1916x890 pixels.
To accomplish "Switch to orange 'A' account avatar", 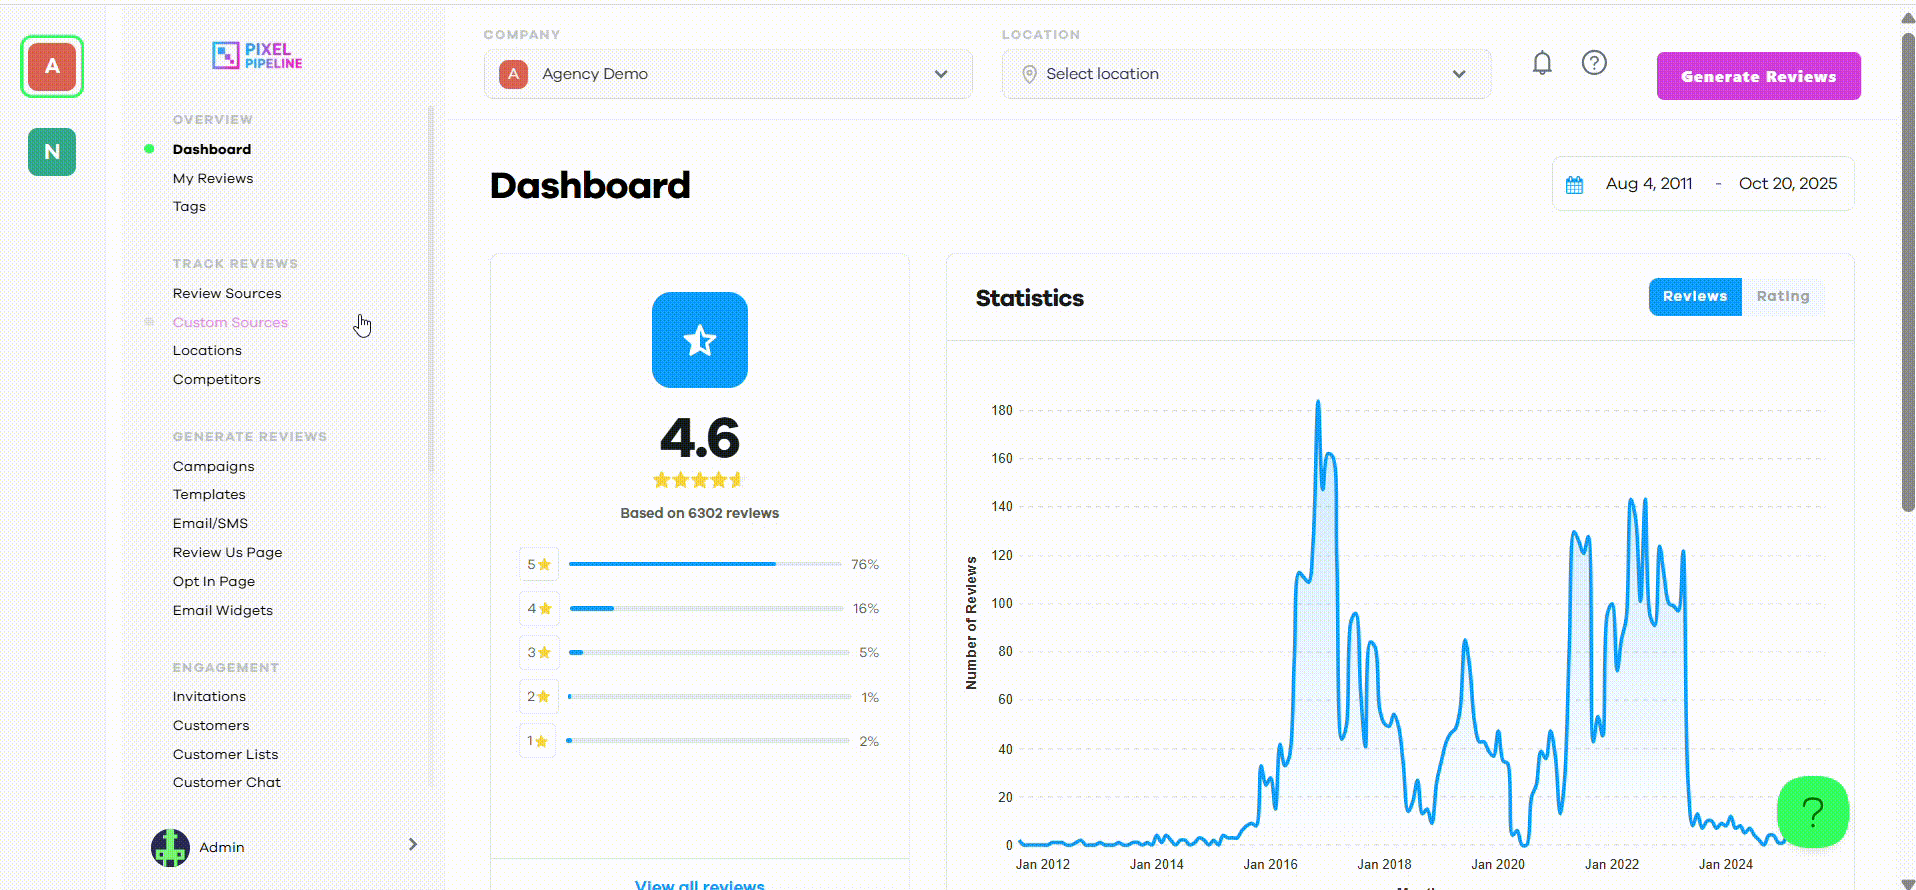I will [x=52, y=67].
